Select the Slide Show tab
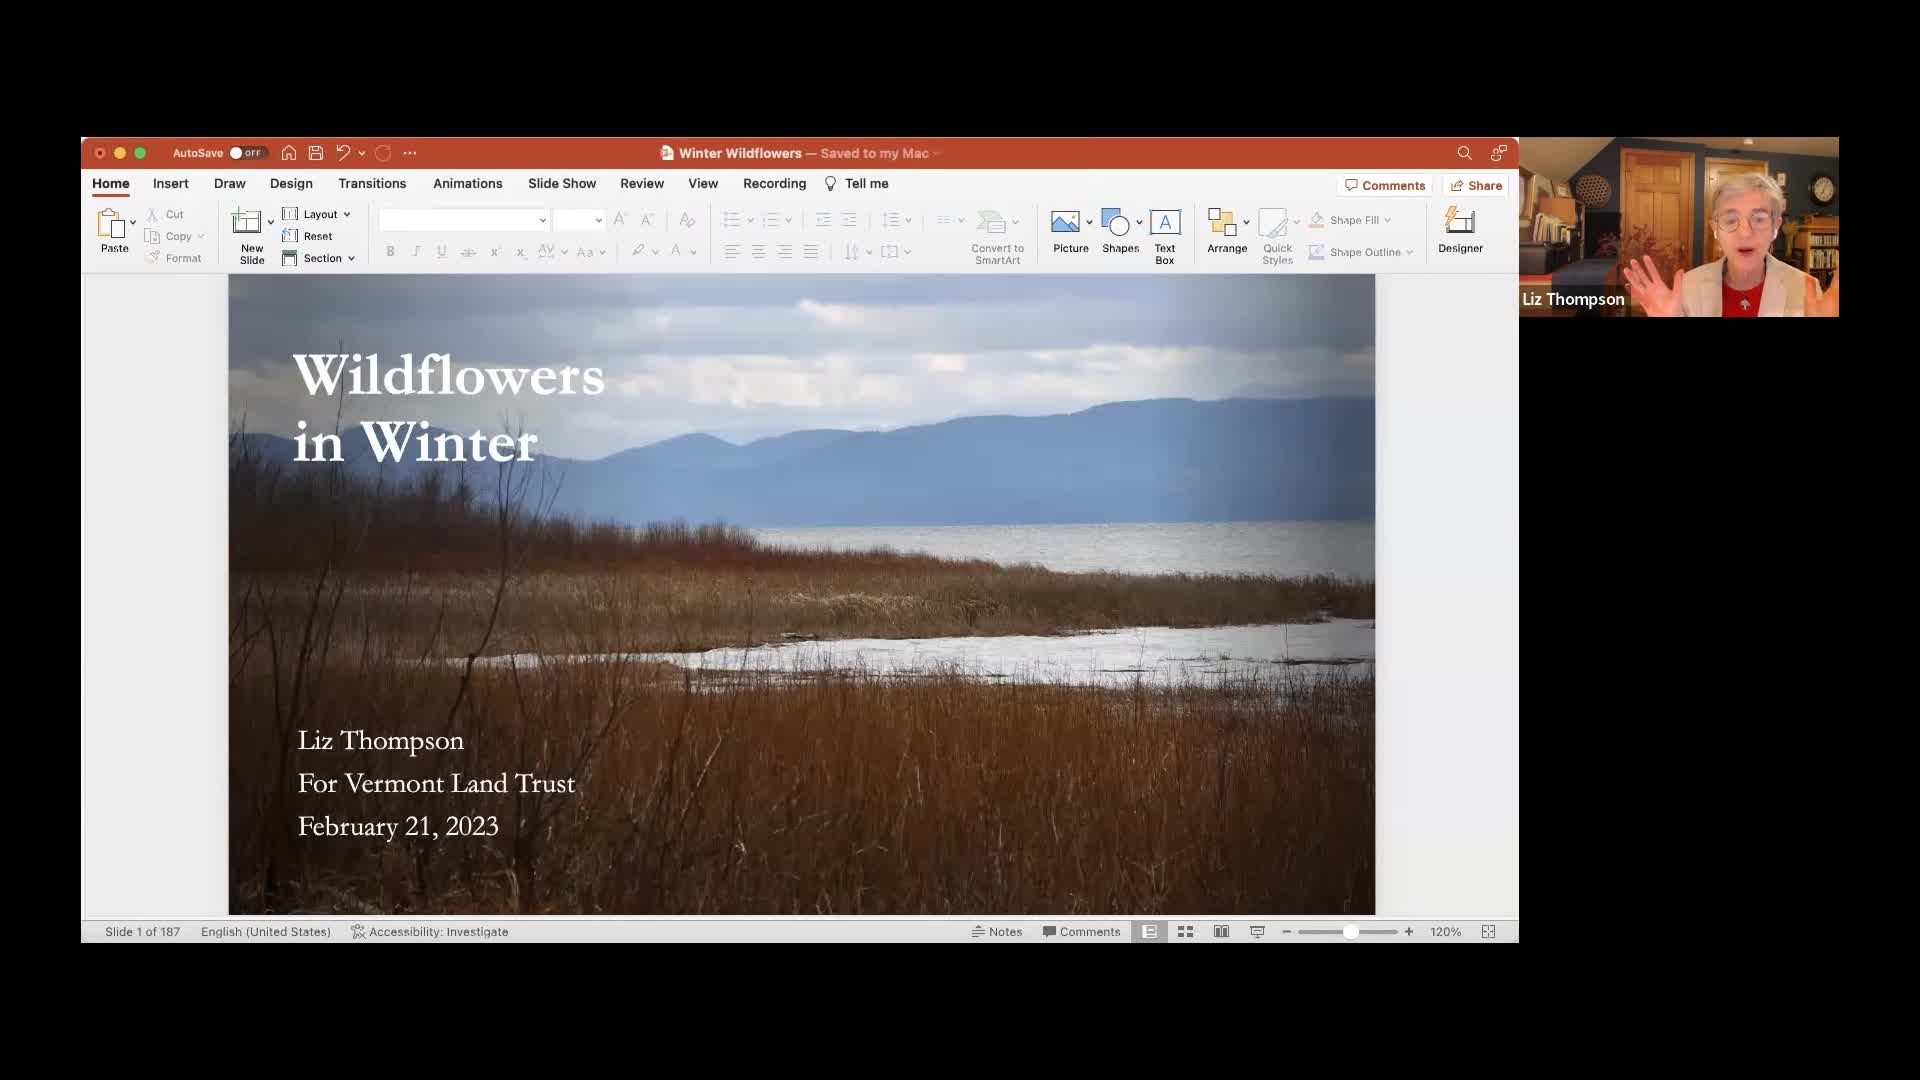The width and height of the screenshot is (1920, 1080). click(x=562, y=184)
